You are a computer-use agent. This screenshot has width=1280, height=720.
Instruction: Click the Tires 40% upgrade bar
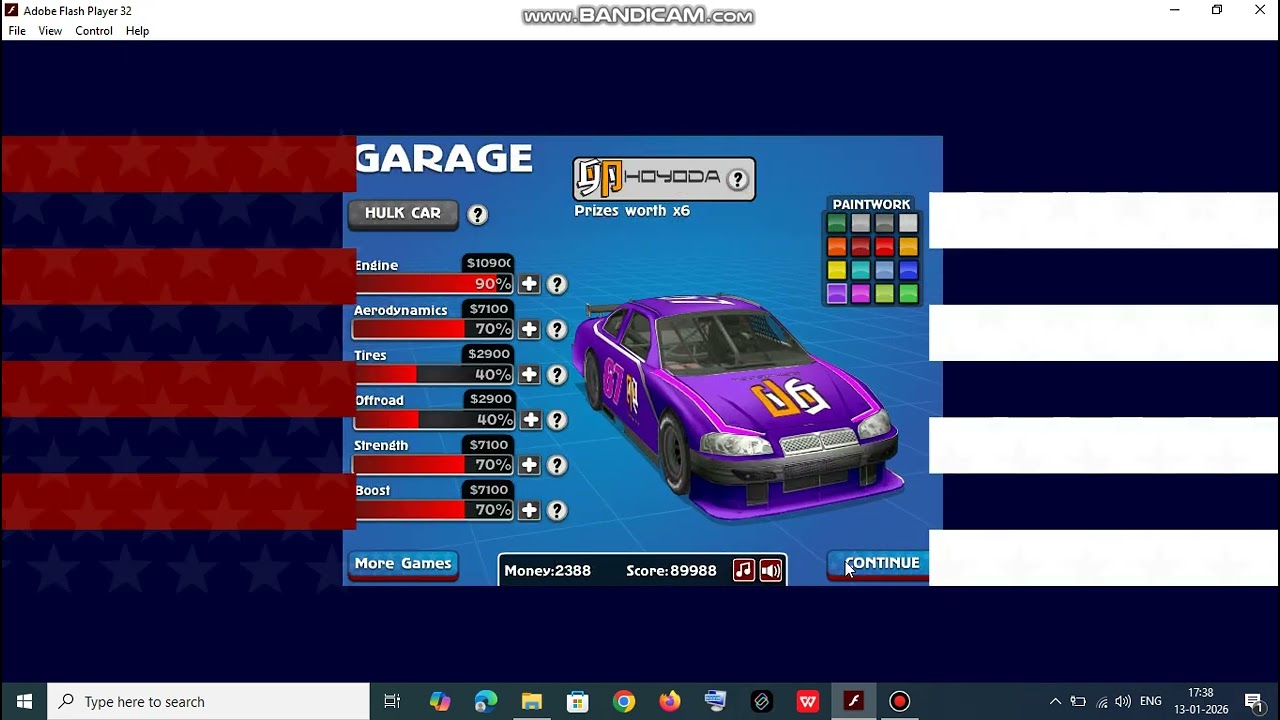coord(434,374)
